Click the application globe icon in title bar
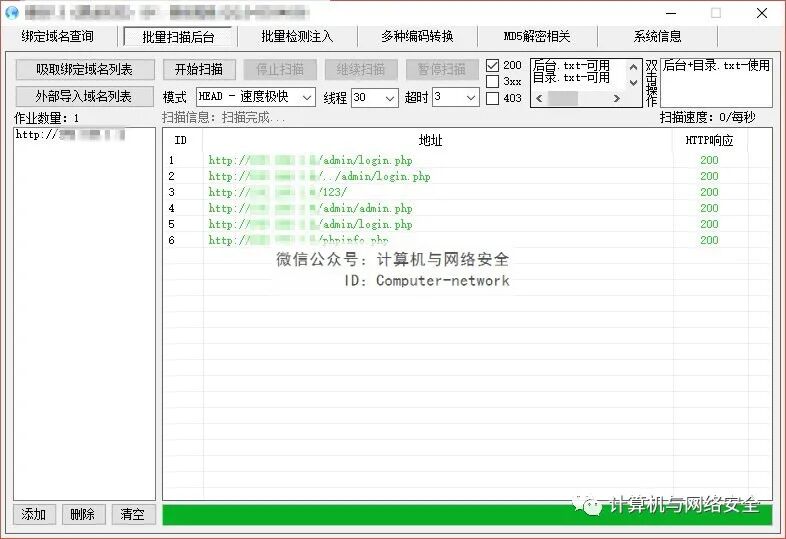The width and height of the screenshot is (786, 539). [x=12, y=12]
